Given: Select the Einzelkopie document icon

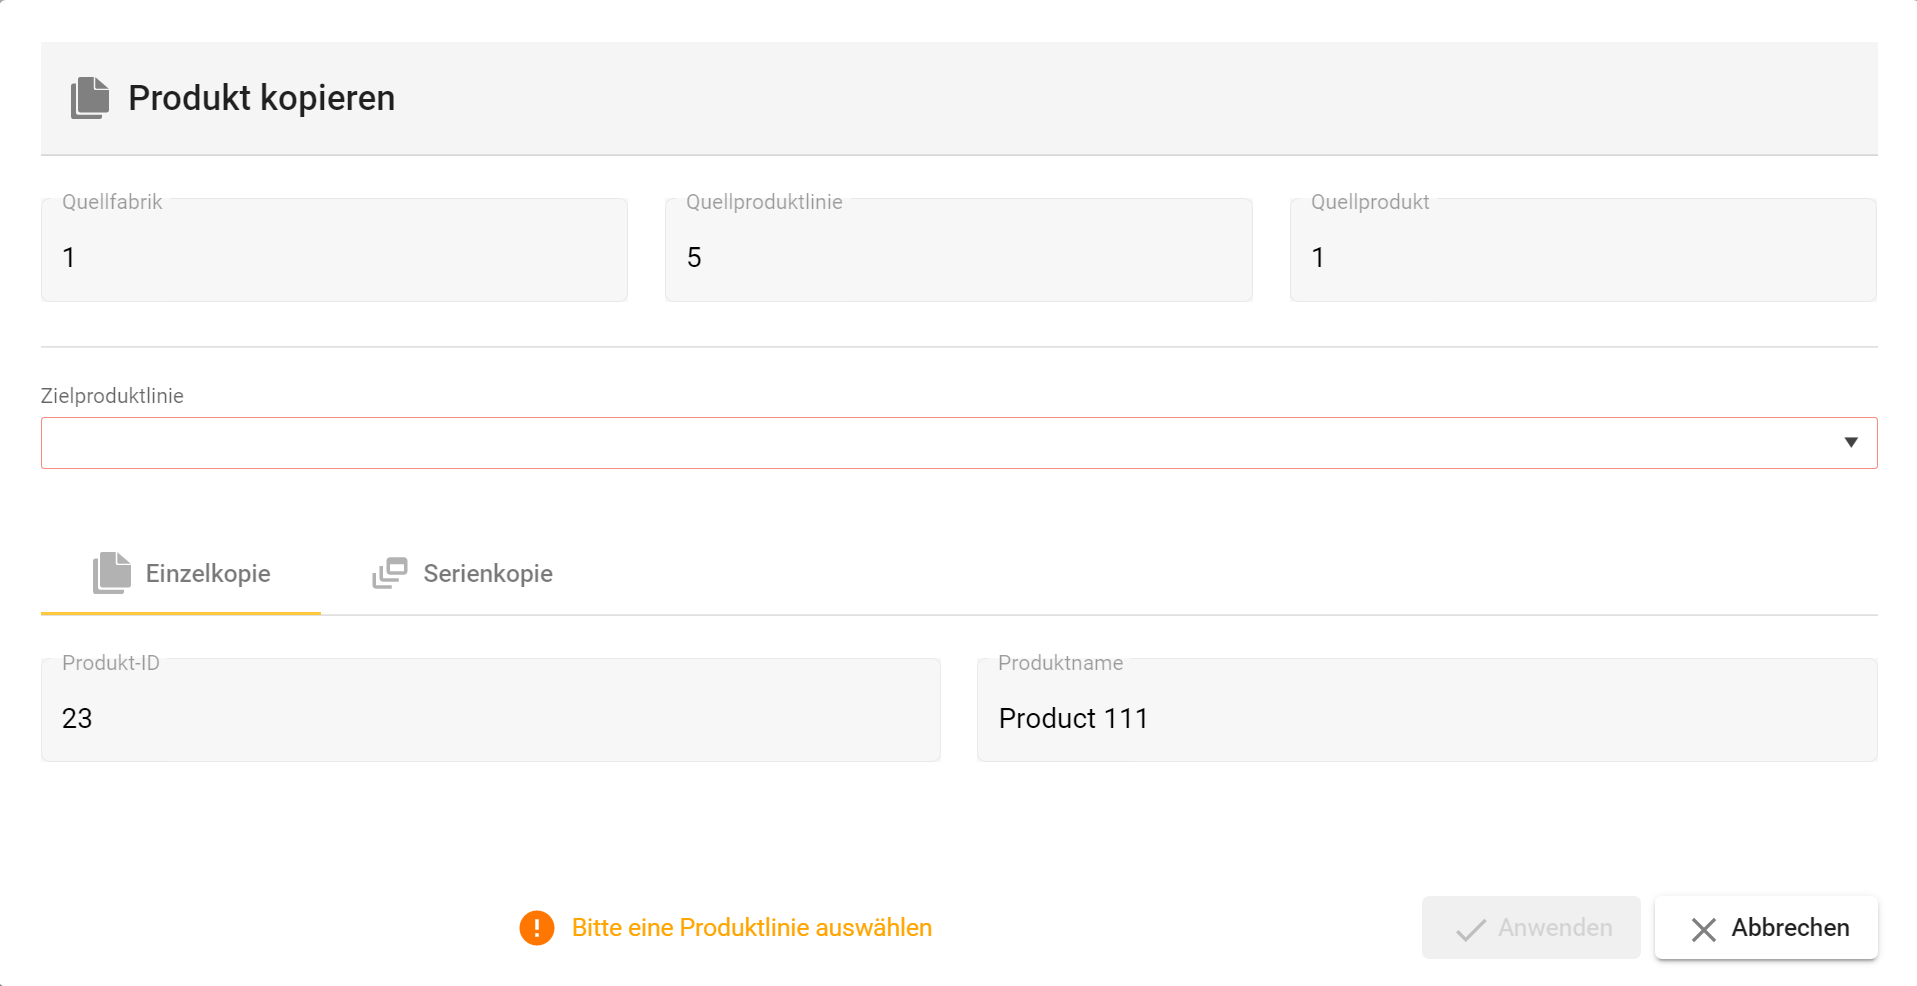Looking at the screenshot, I should (x=110, y=572).
